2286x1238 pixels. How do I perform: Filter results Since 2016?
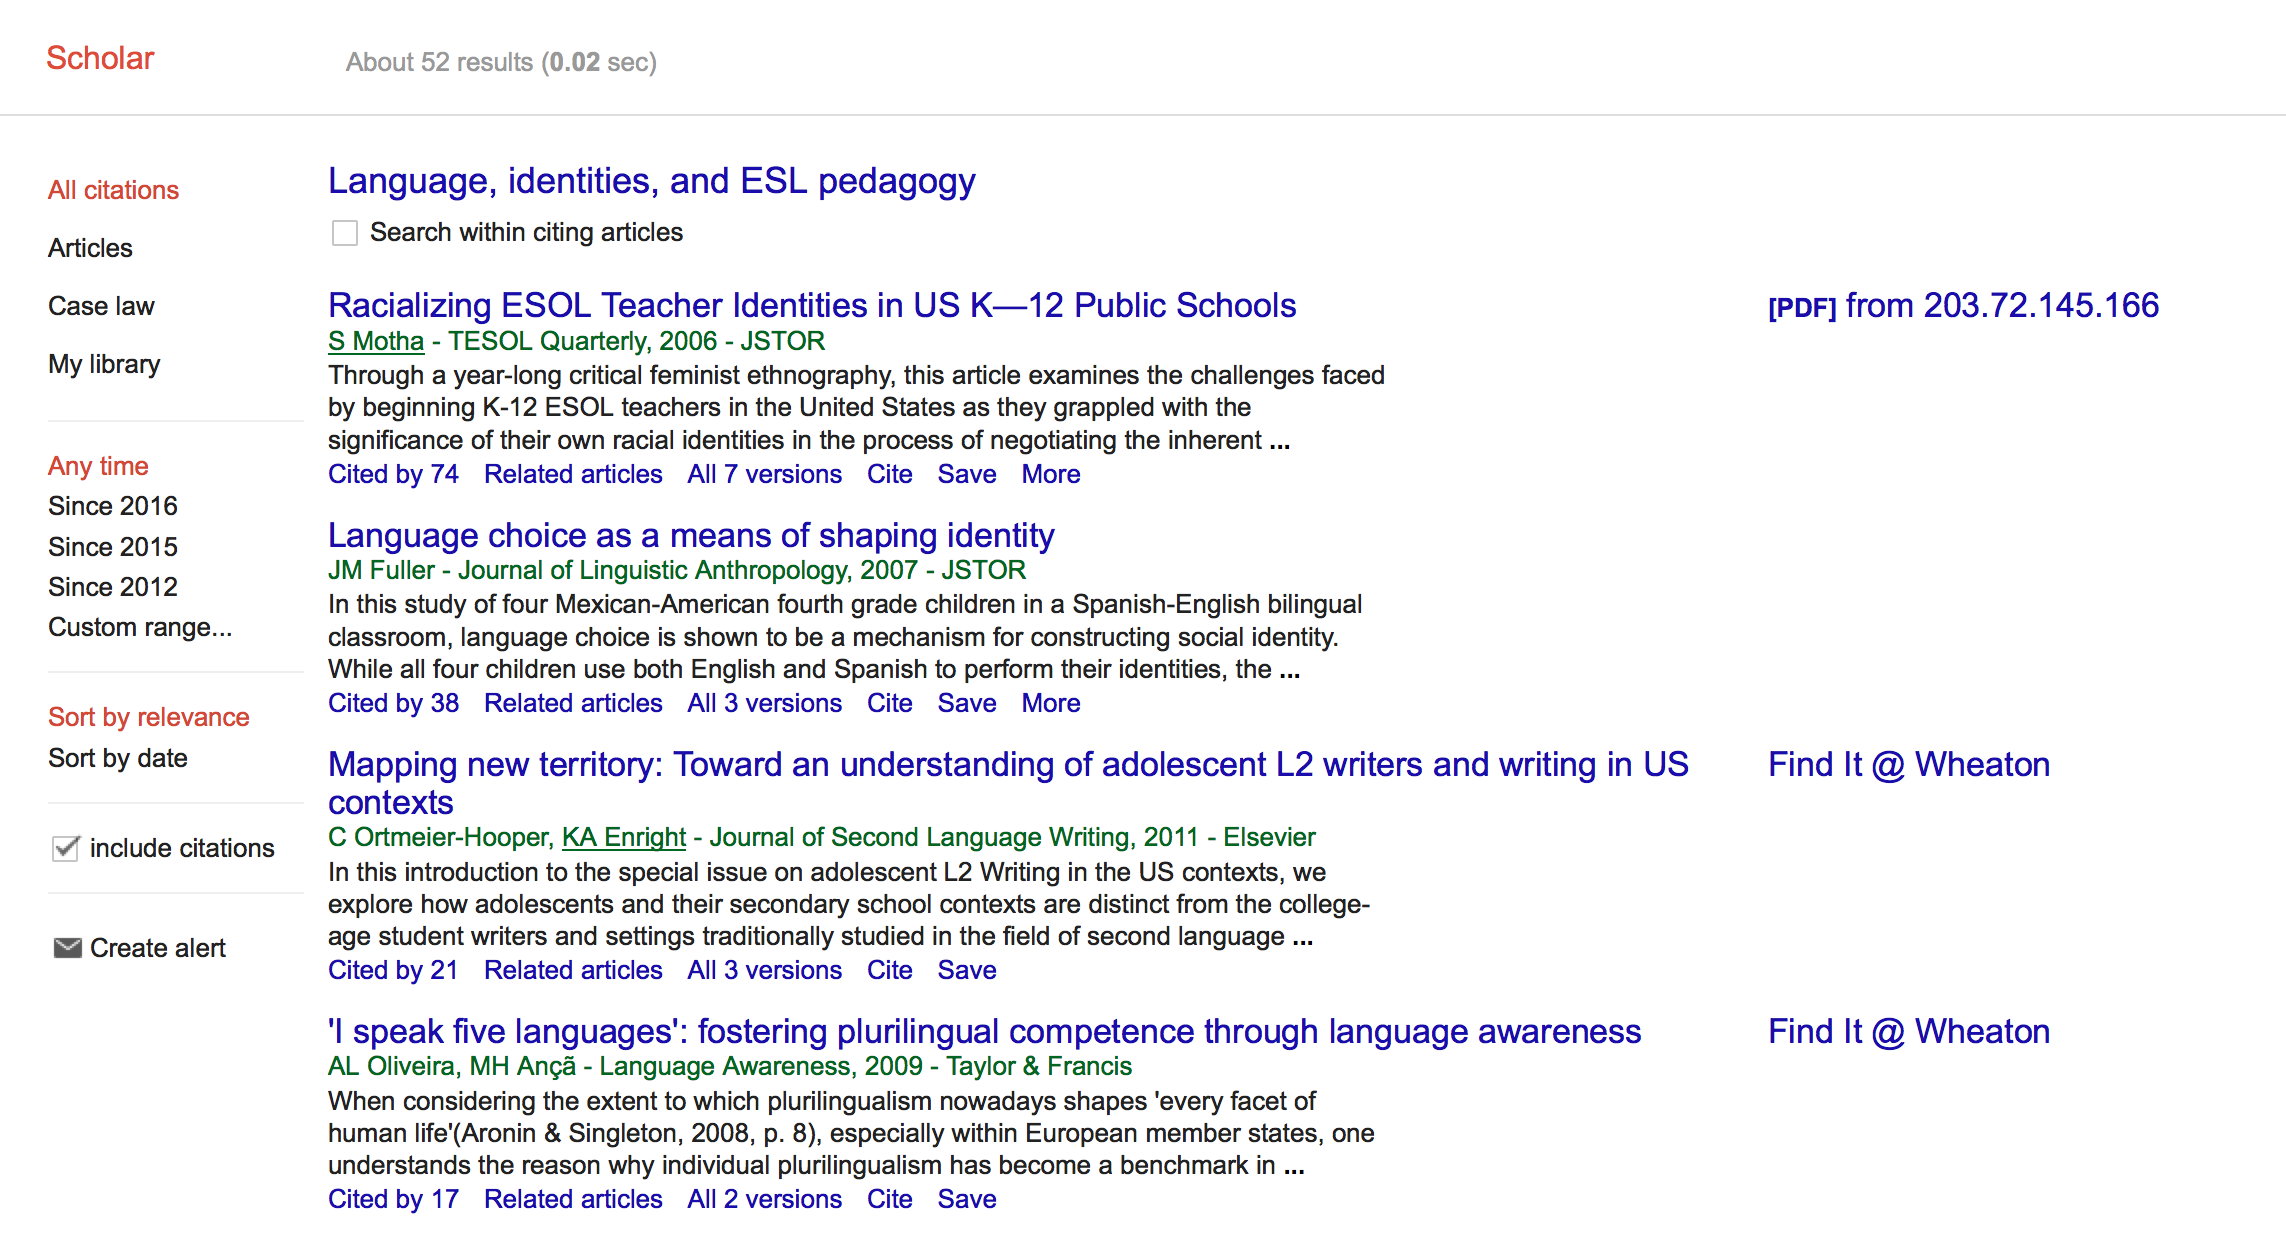click(112, 506)
